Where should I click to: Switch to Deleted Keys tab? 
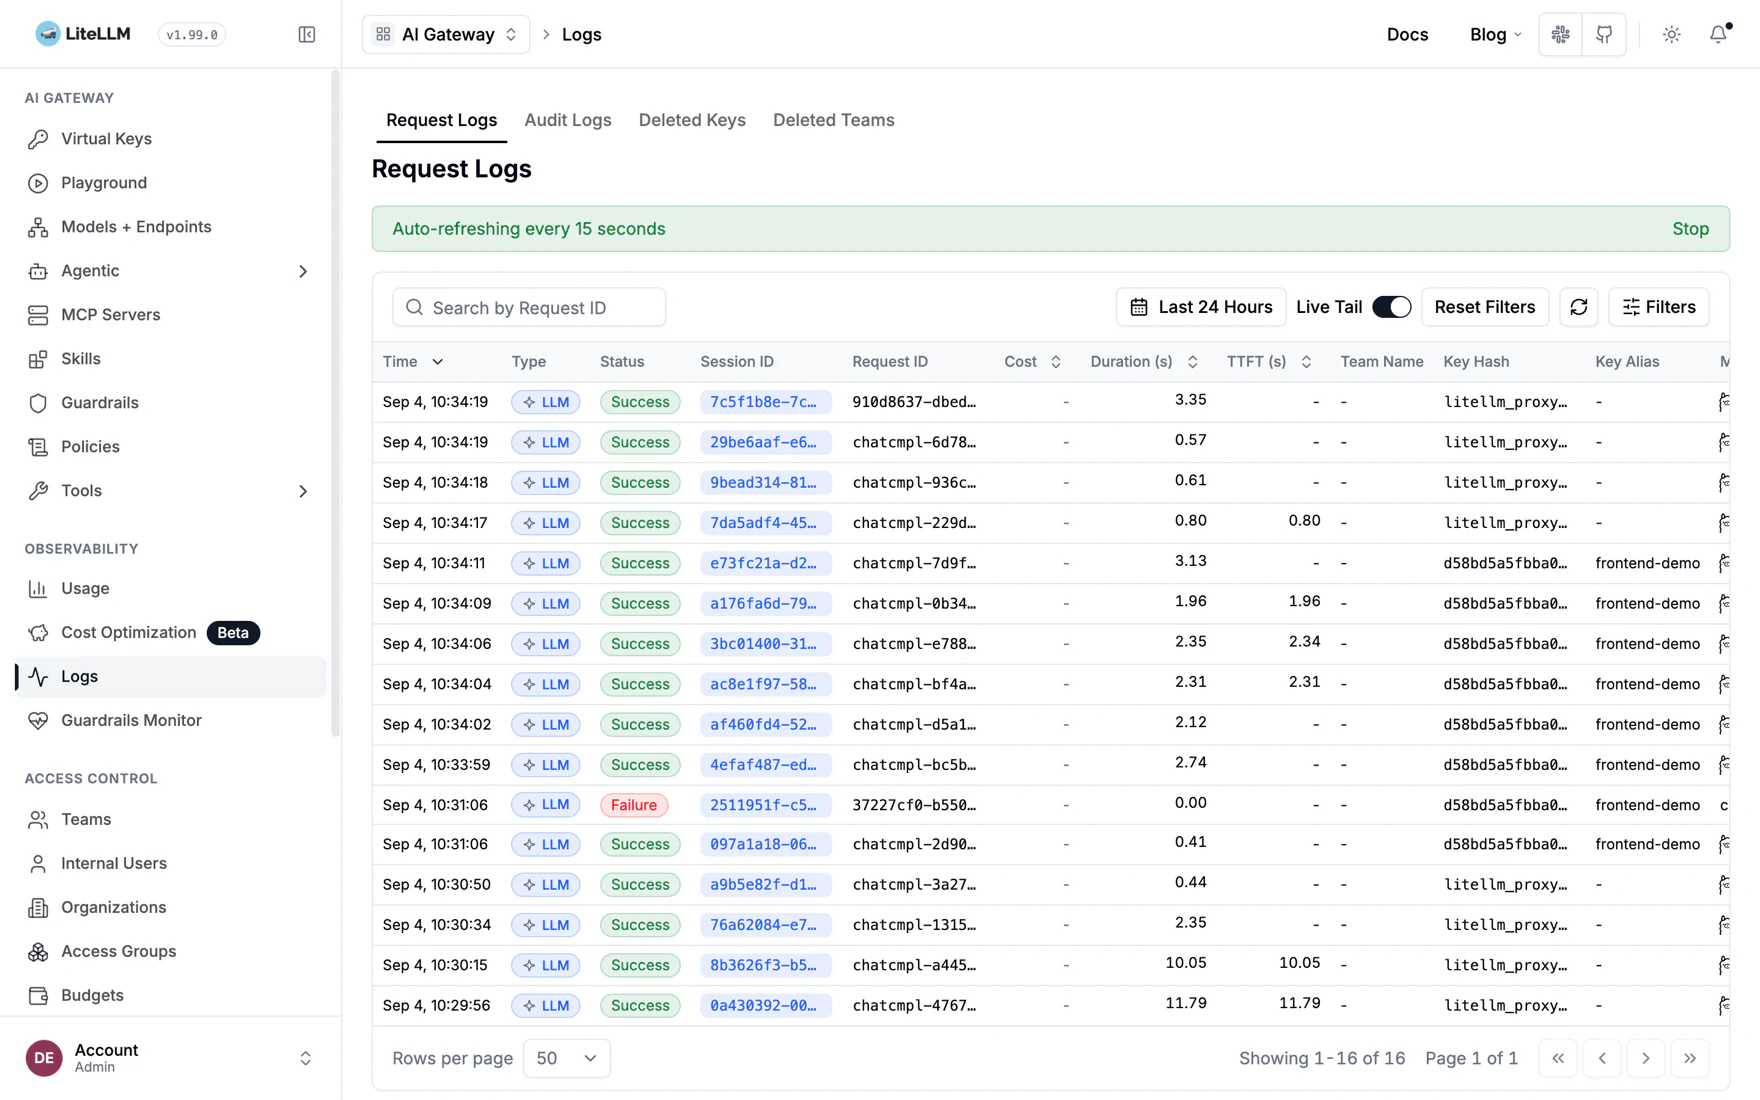(692, 120)
